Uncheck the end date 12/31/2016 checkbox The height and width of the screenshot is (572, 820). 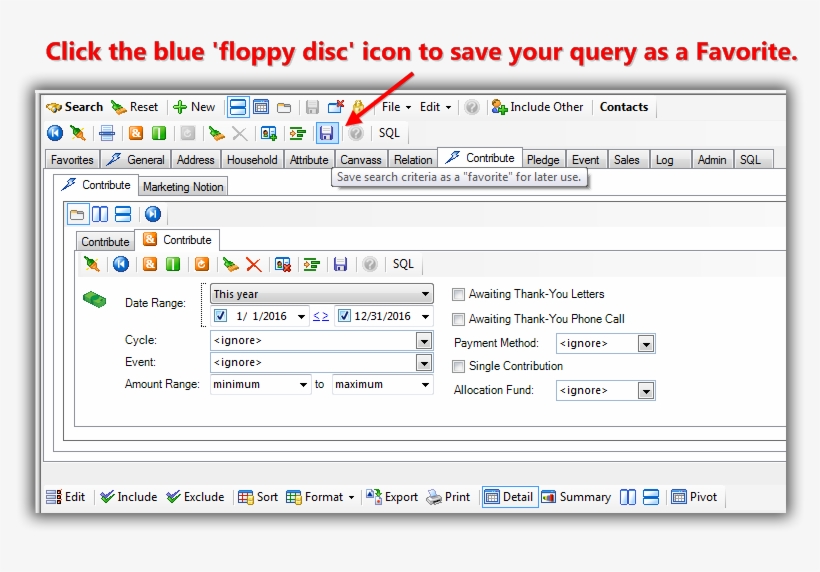[344, 316]
